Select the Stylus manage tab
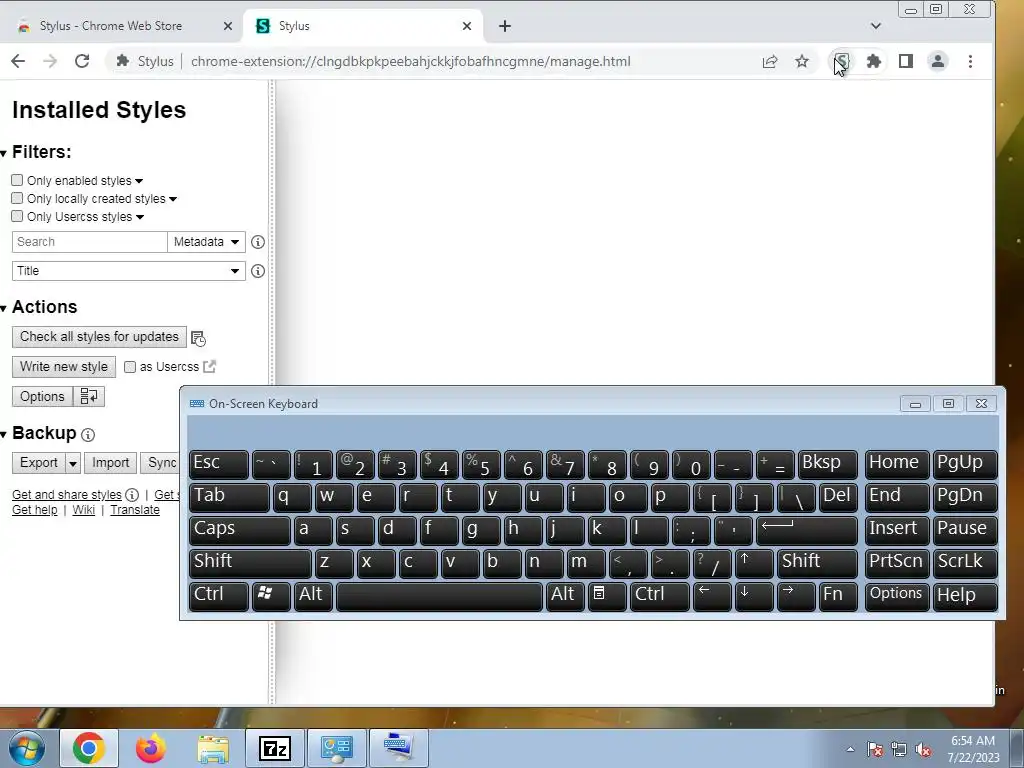1024x768 pixels. coord(363,26)
